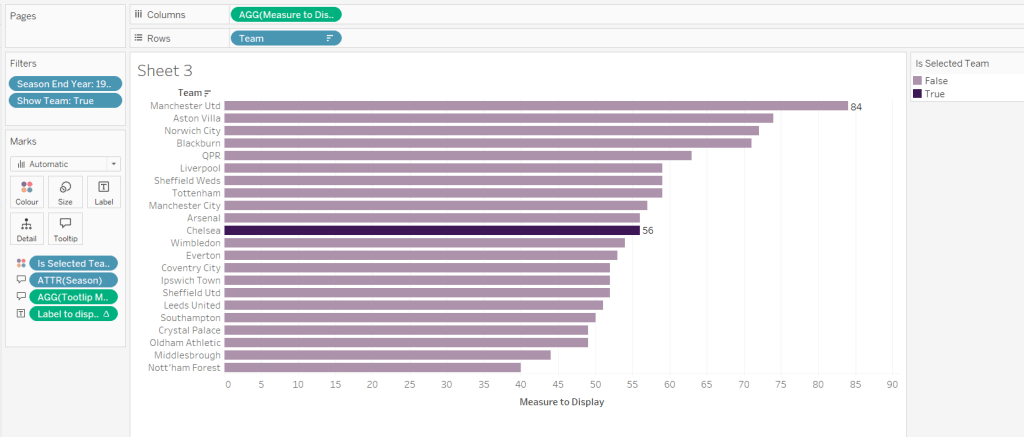Click the label icon beside Label to display pill
The height and width of the screenshot is (437, 1024).
21,314
